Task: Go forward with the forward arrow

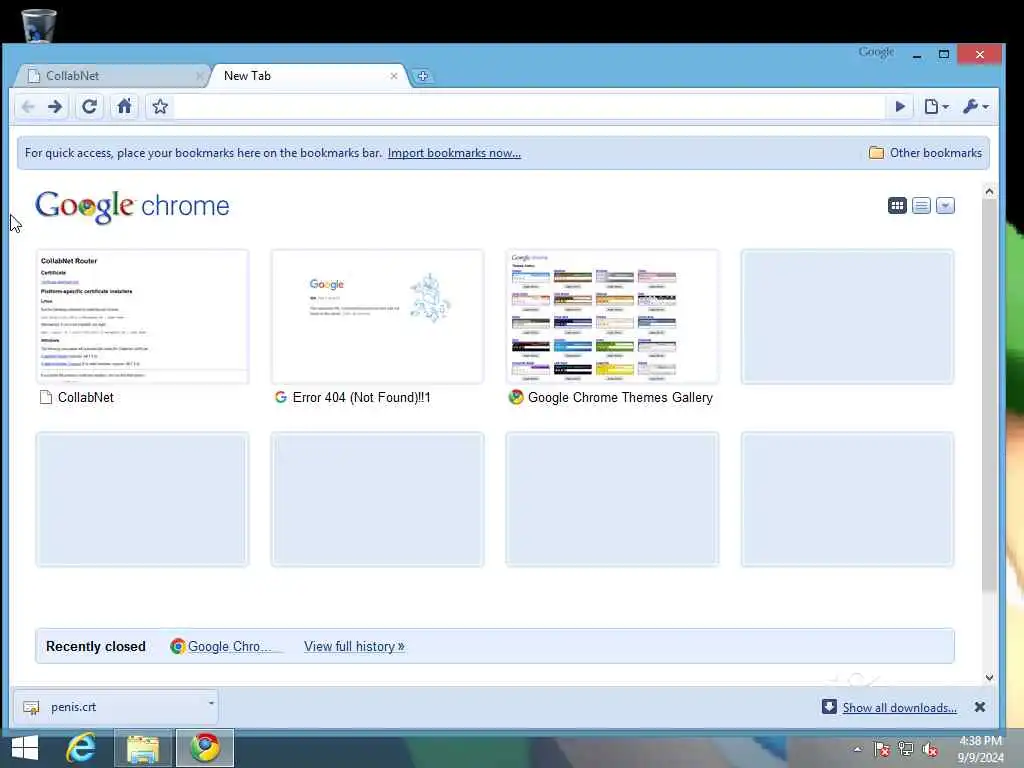Action: click(55, 106)
